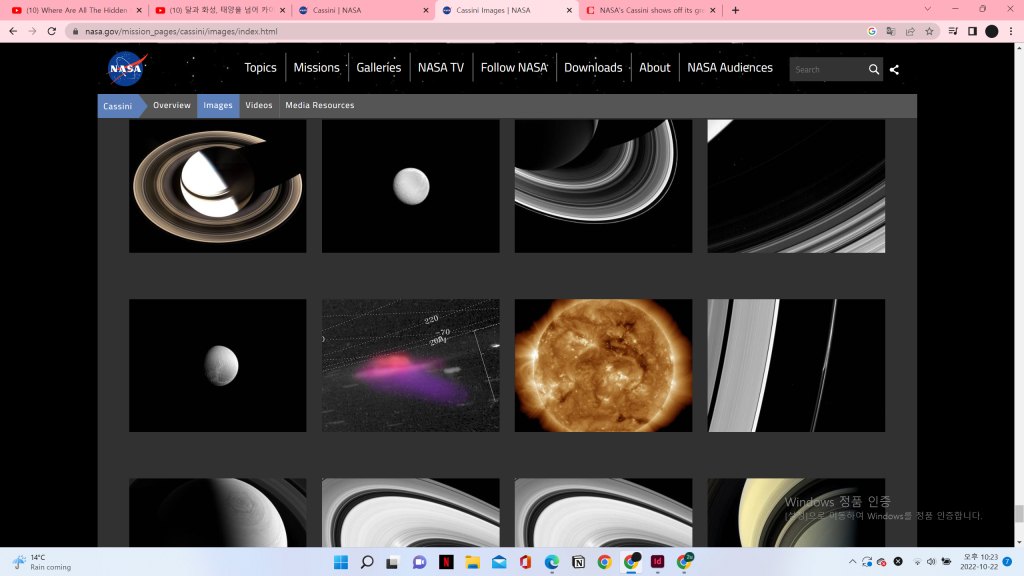
Task: Open Notion from the taskbar
Action: point(578,562)
